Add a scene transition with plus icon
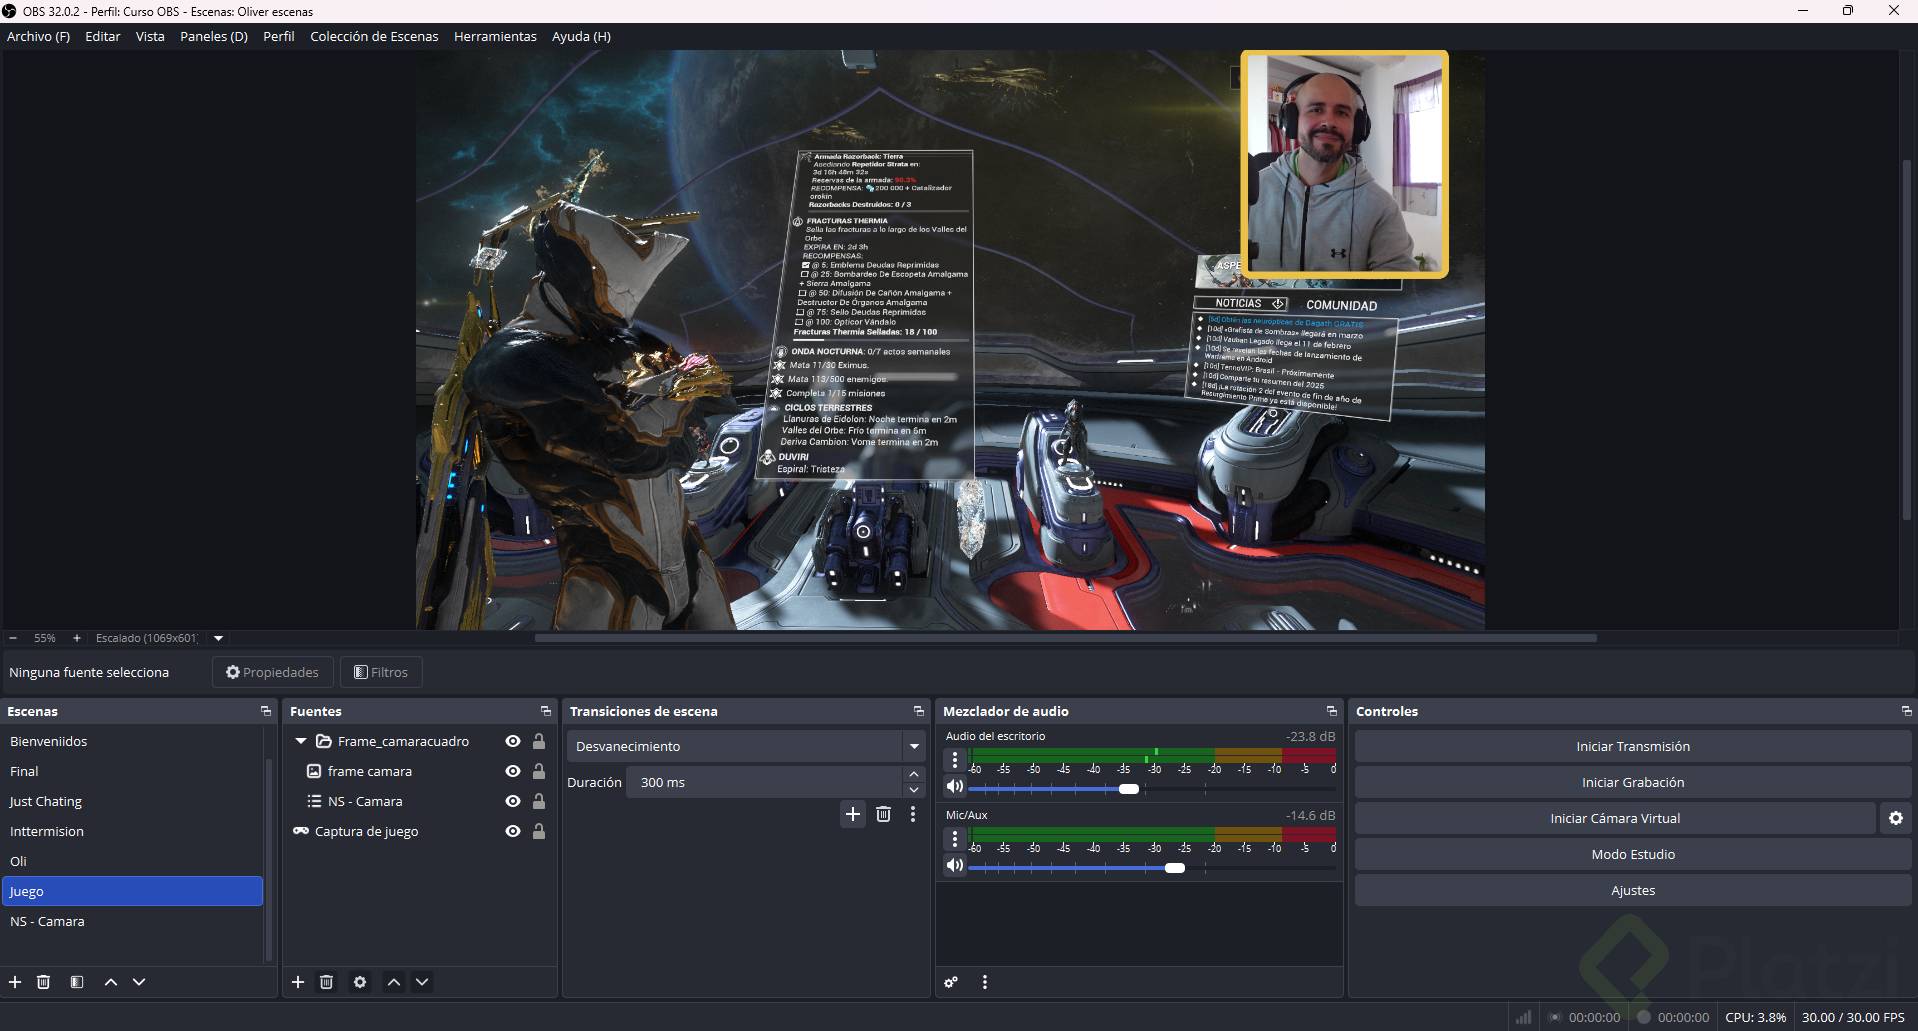This screenshot has width=1918, height=1031. 852,814
